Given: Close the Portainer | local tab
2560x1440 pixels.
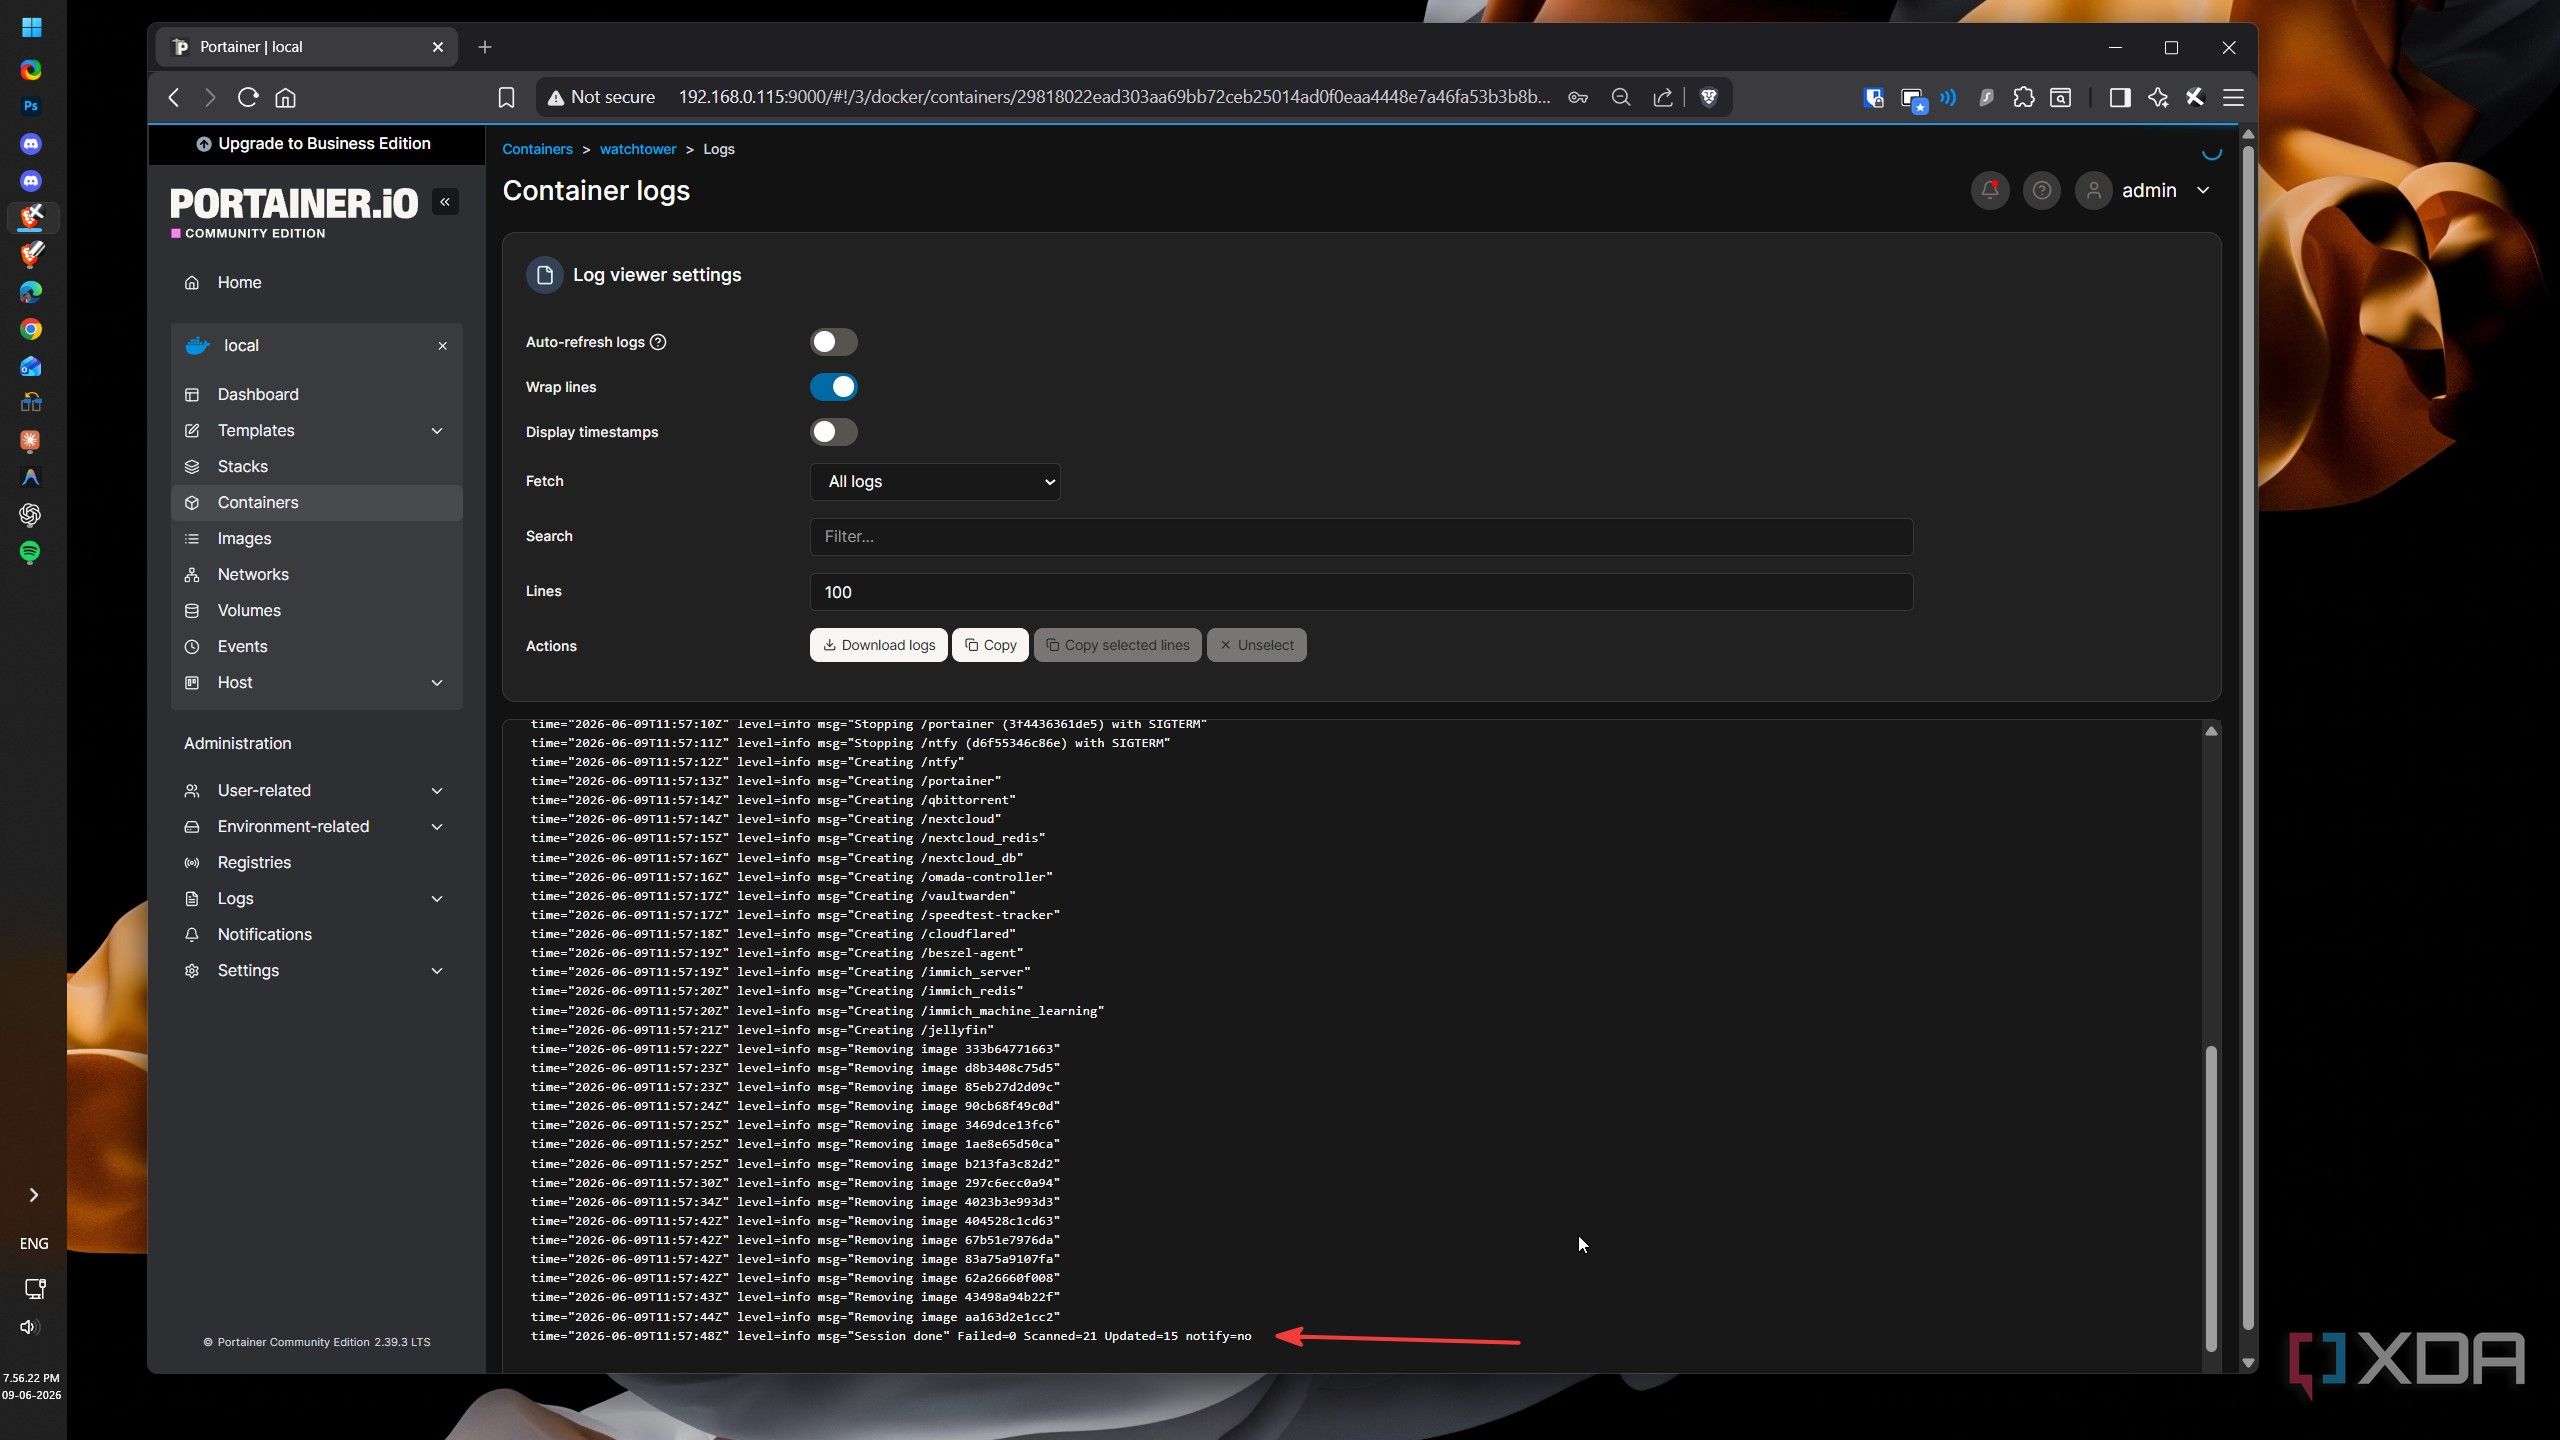Looking at the screenshot, I should click(x=437, y=47).
